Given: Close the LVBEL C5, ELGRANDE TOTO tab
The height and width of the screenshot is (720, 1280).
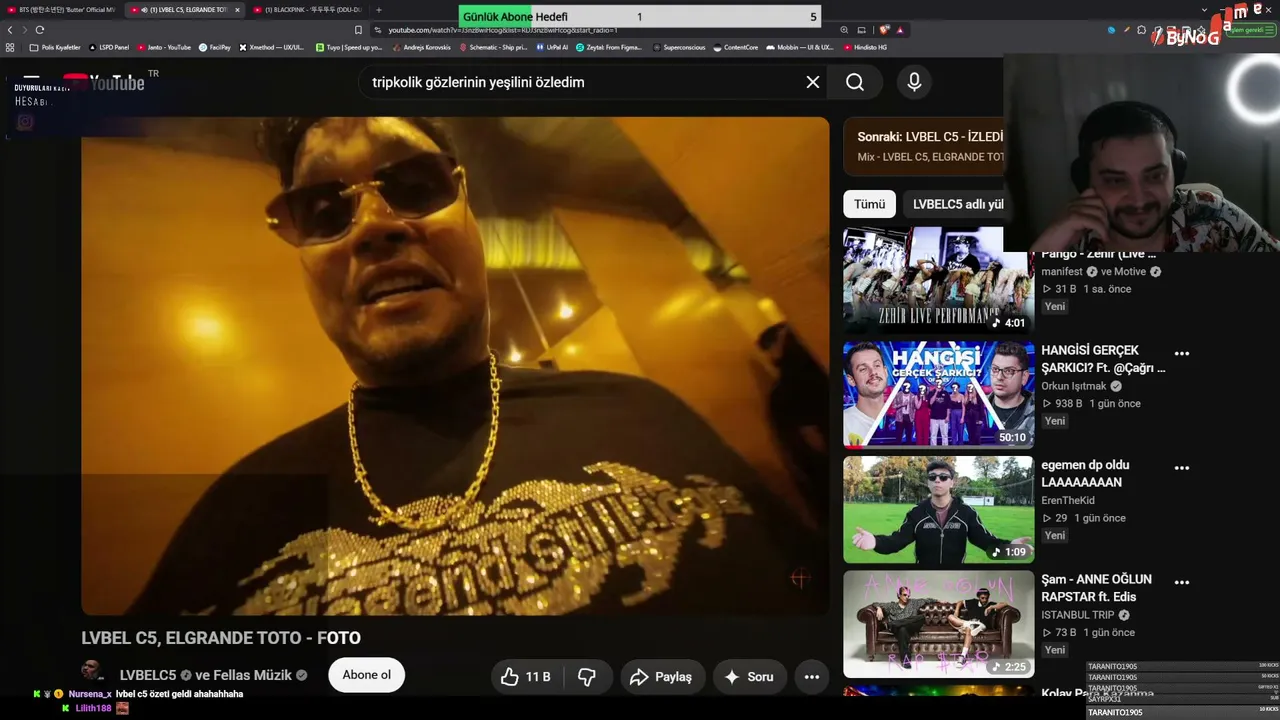Looking at the screenshot, I should coord(237,10).
